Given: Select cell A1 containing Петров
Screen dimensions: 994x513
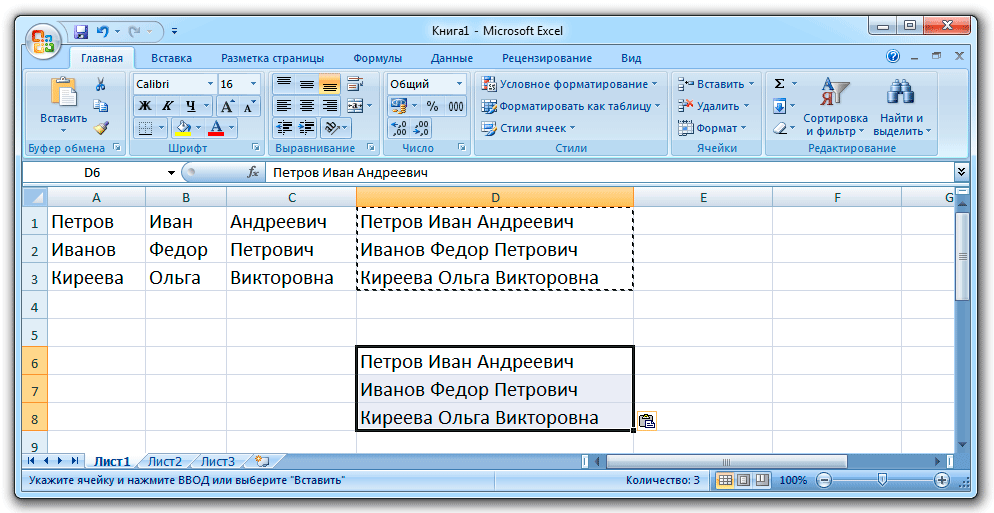Looking at the screenshot, I should (x=96, y=221).
